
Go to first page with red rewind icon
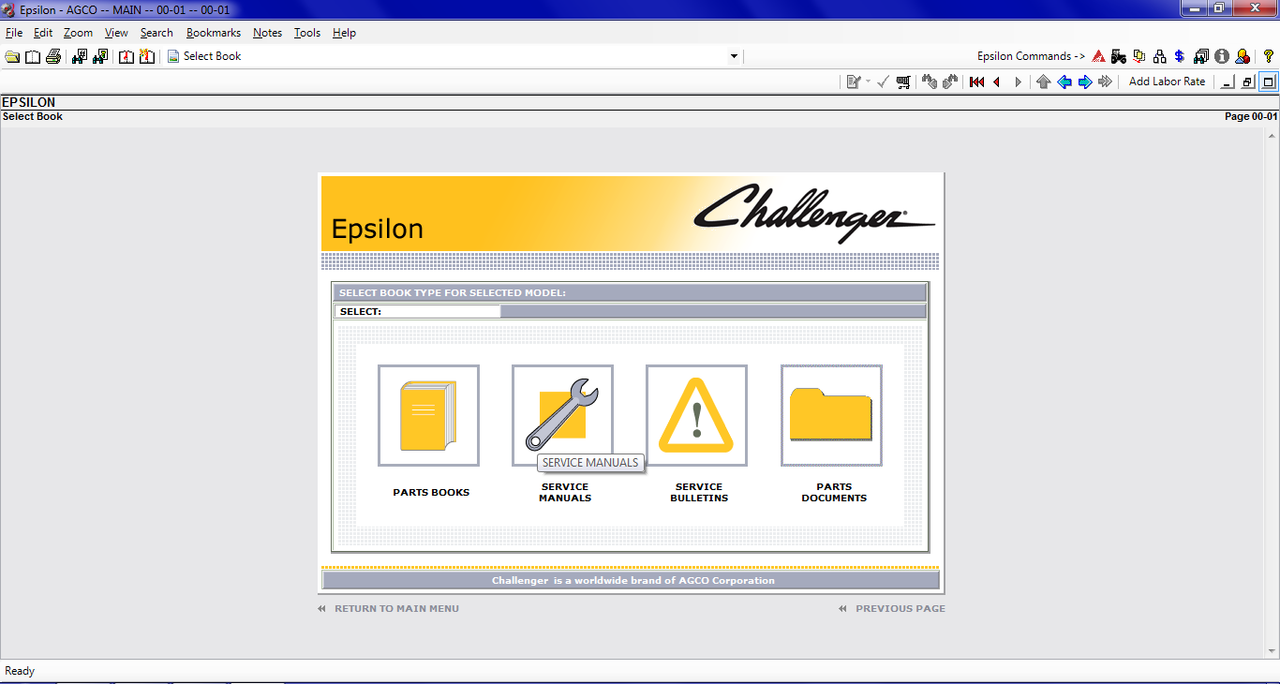coord(977,82)
